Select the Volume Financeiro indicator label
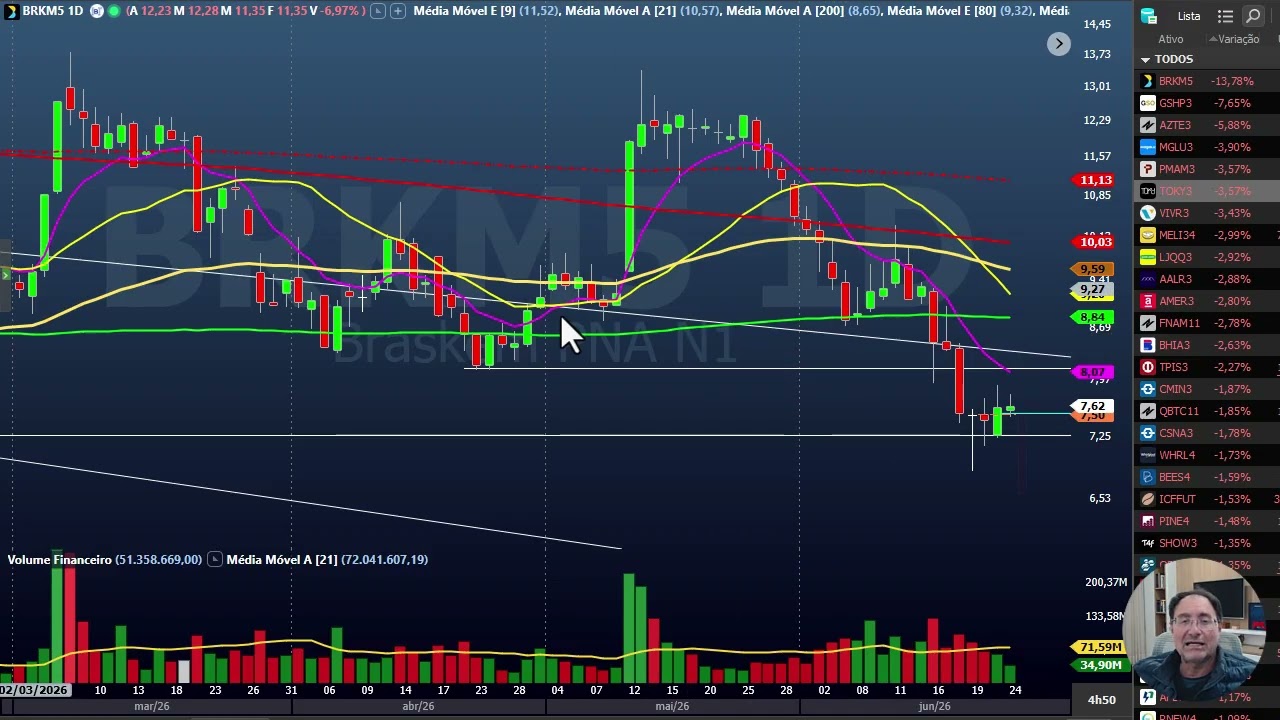Viewport: 1280px width, 720px height. 59,560
